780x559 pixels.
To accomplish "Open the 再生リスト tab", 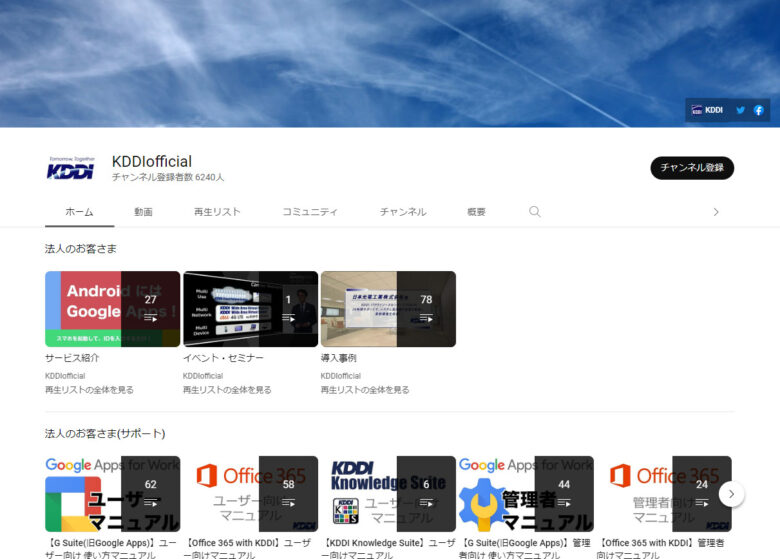I will [217, 212].
